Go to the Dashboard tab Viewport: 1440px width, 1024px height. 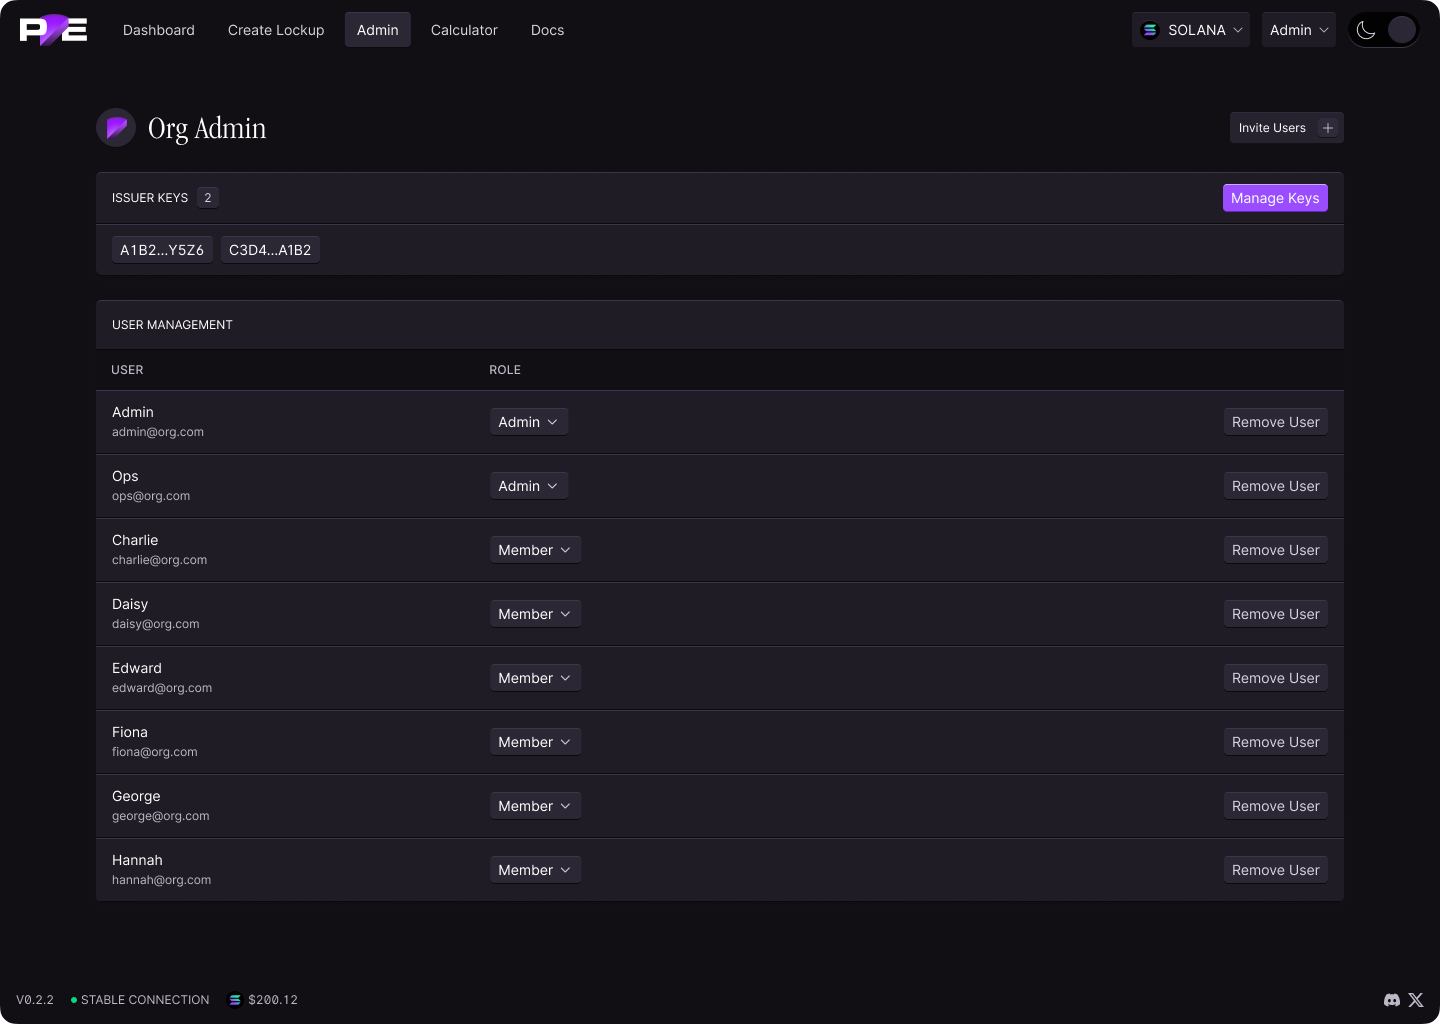pyautogui.click(x=159, y=30)
